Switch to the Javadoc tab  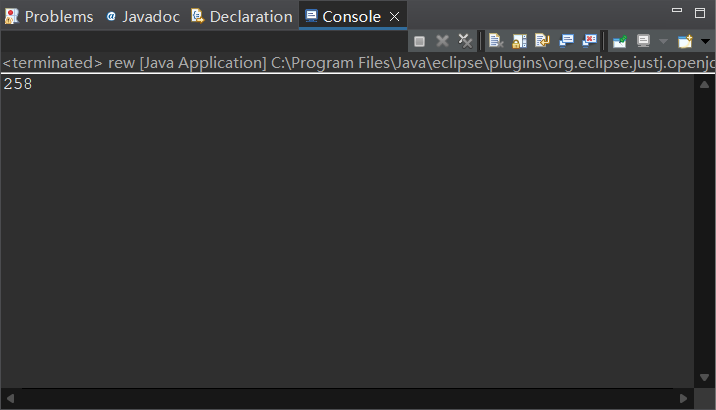click(143, 16)
